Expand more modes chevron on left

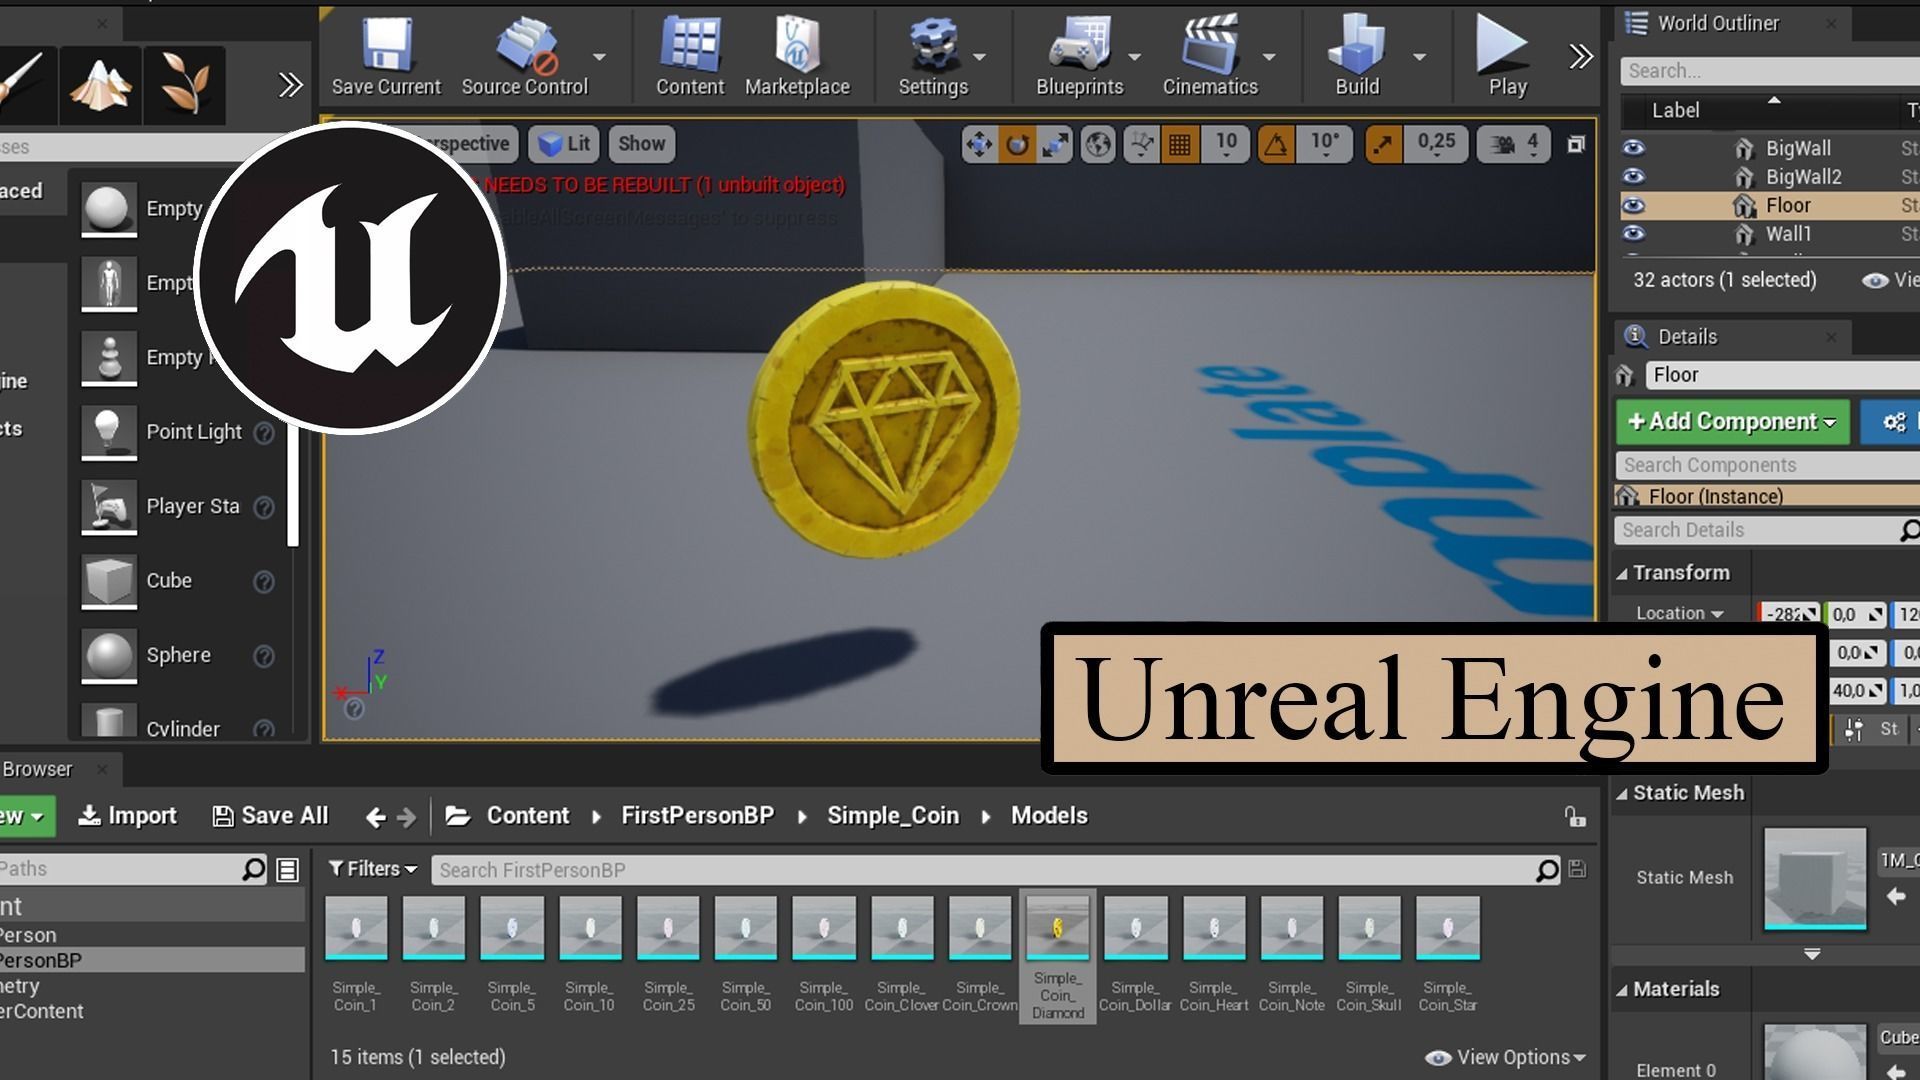tap(290, 85)
